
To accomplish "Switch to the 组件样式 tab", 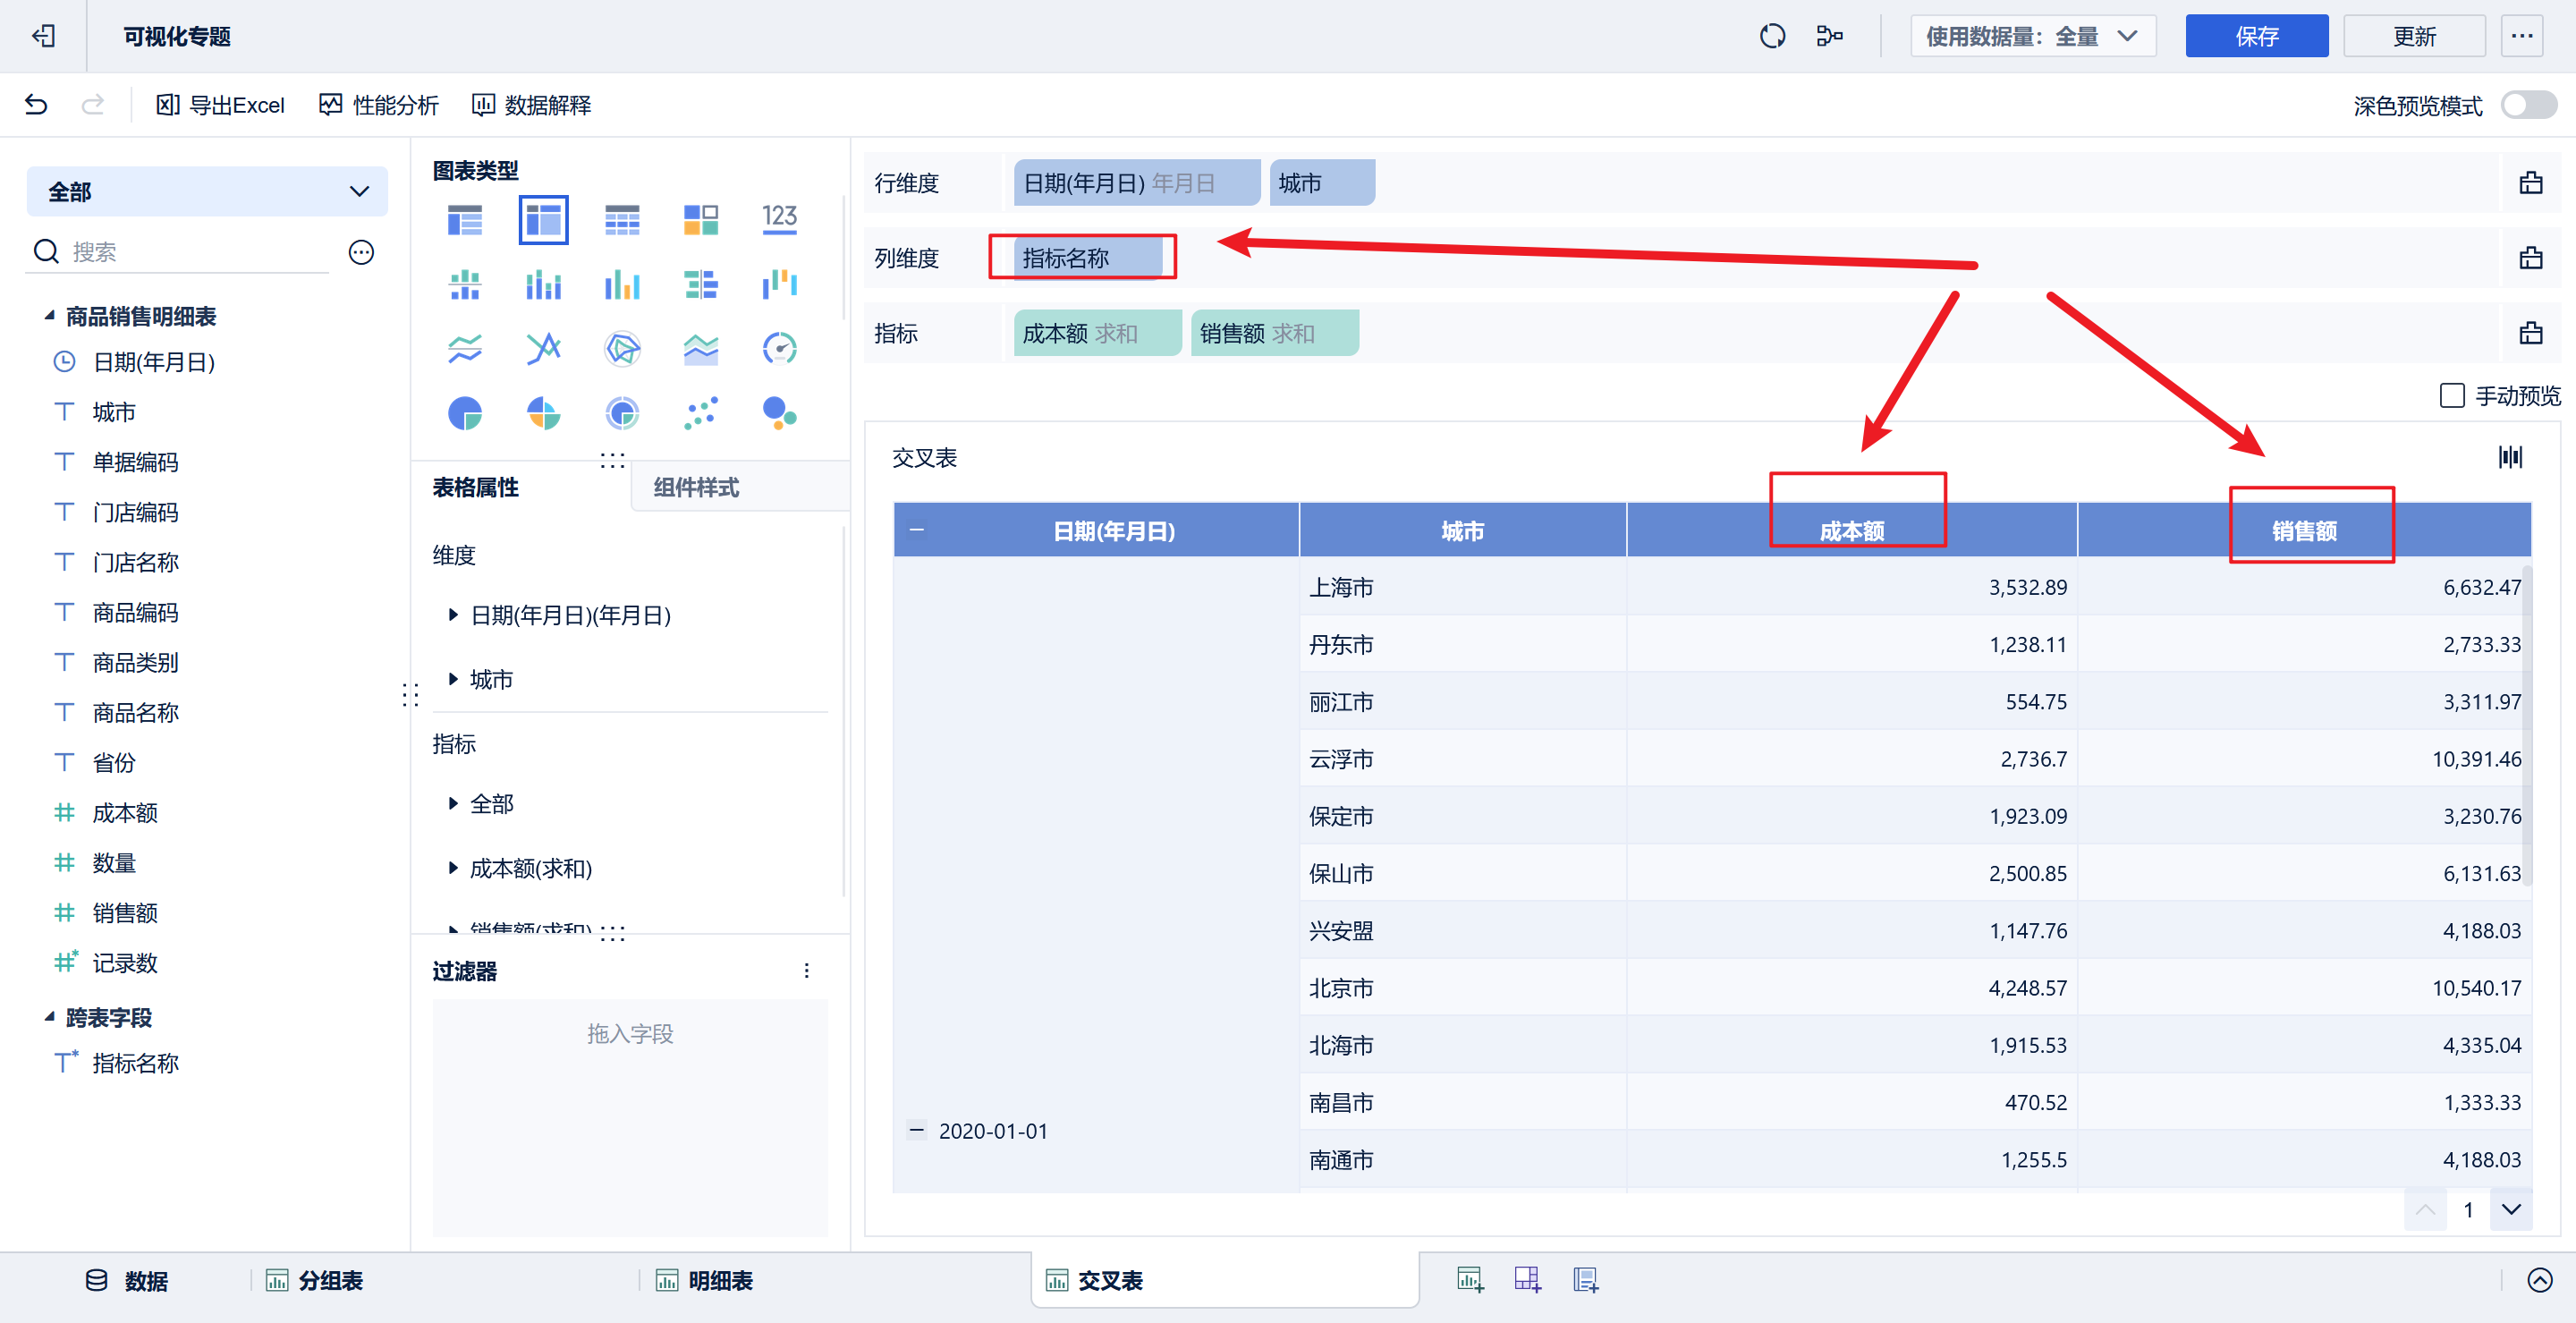I will pos(696,488).
